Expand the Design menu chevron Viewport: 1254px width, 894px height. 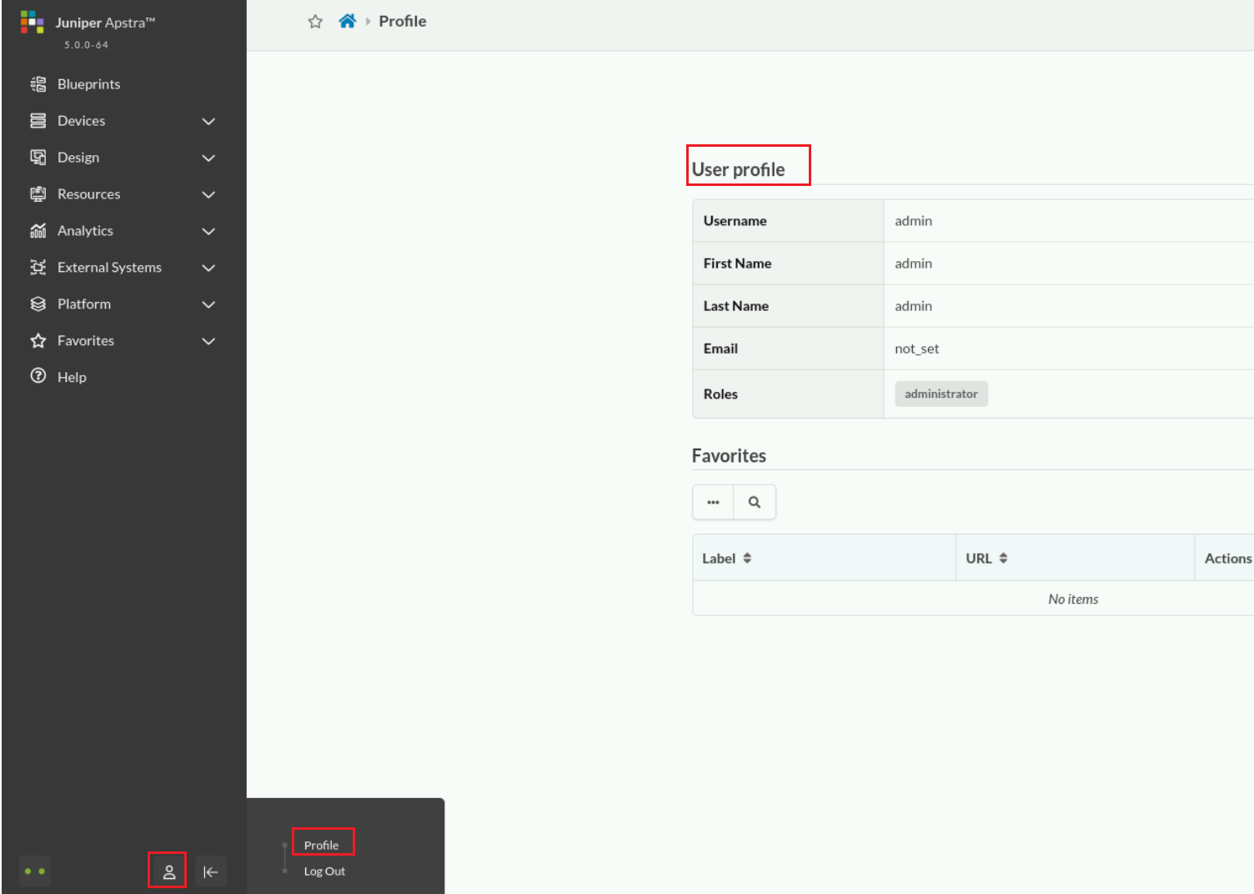(208, 158)
